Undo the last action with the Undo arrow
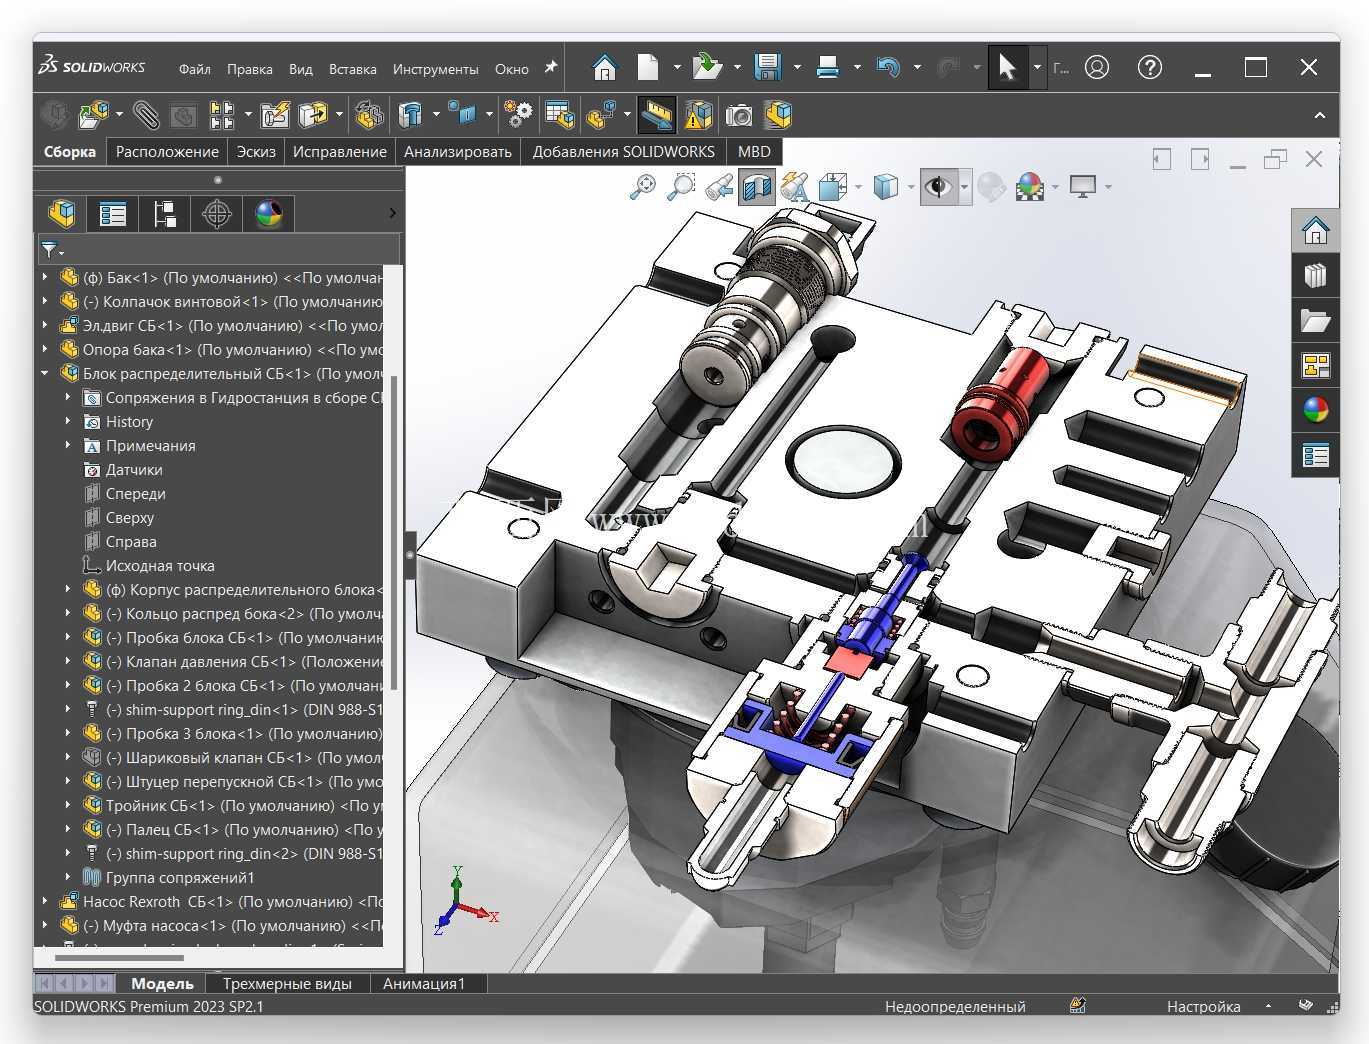Viewport: 1369px width, 1044px height. tap(887, 67)
